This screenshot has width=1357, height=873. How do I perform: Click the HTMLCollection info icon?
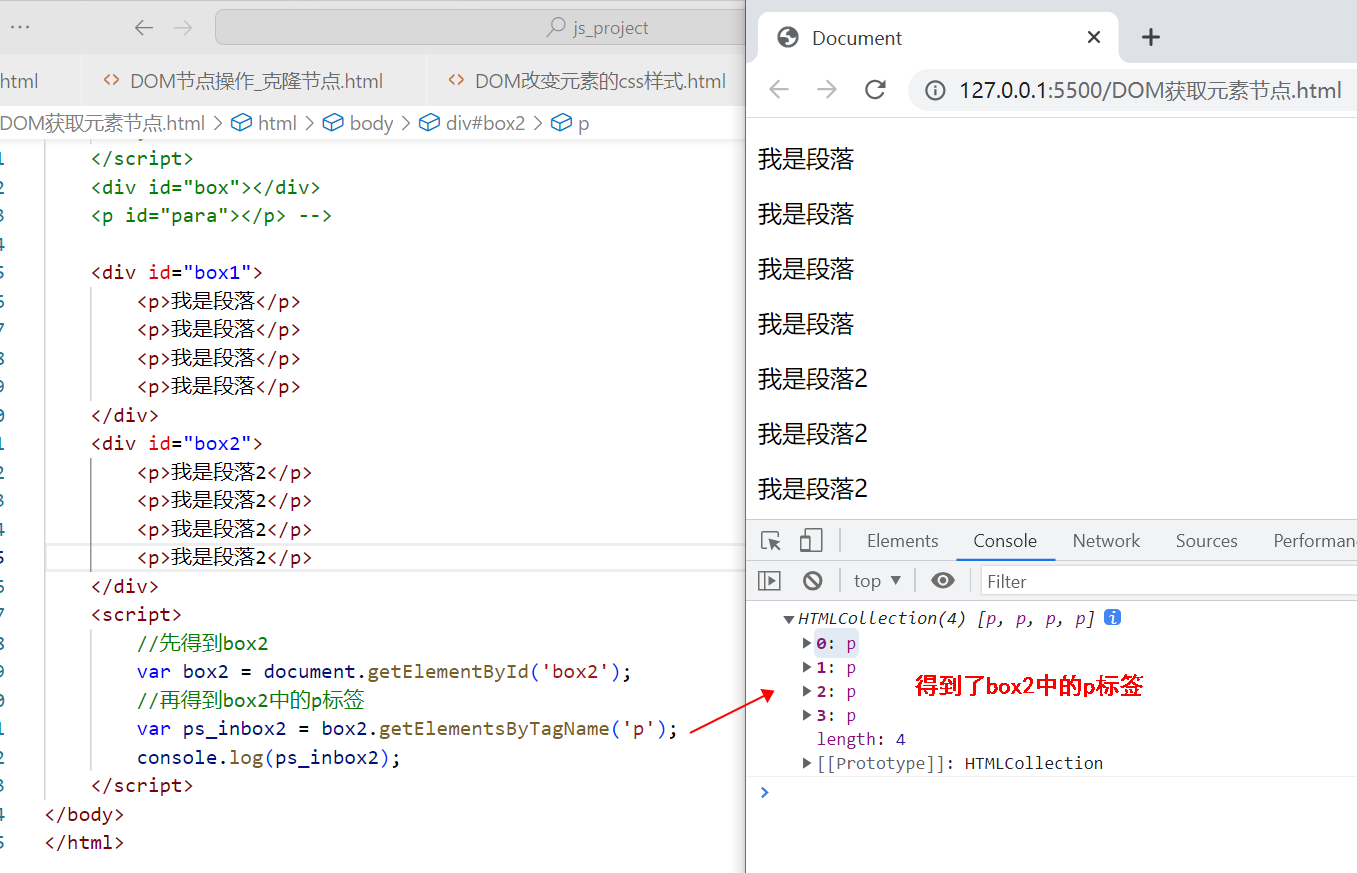coord(1112,618)
